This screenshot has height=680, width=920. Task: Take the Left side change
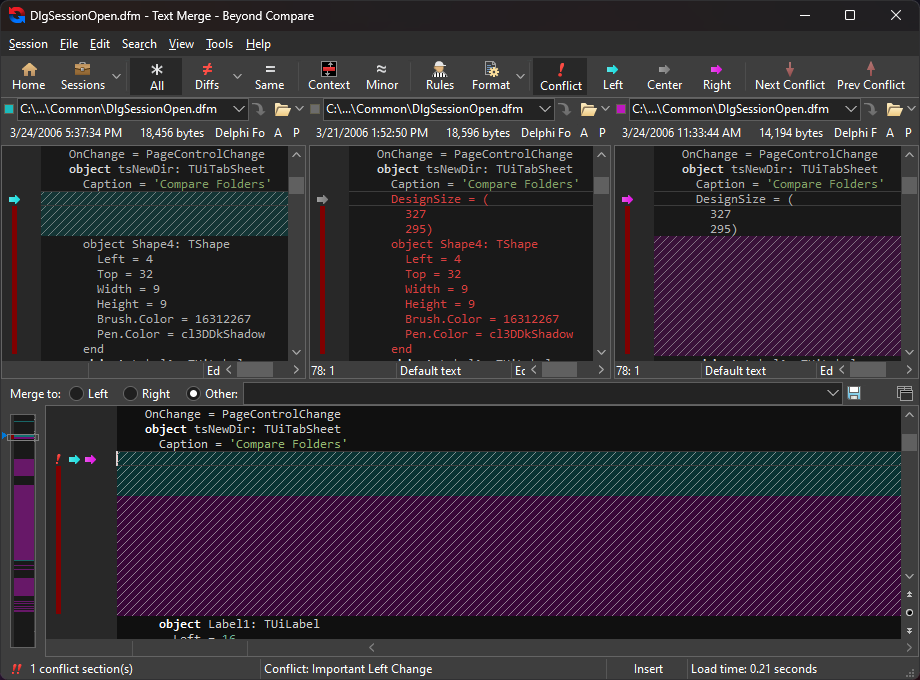612,76
